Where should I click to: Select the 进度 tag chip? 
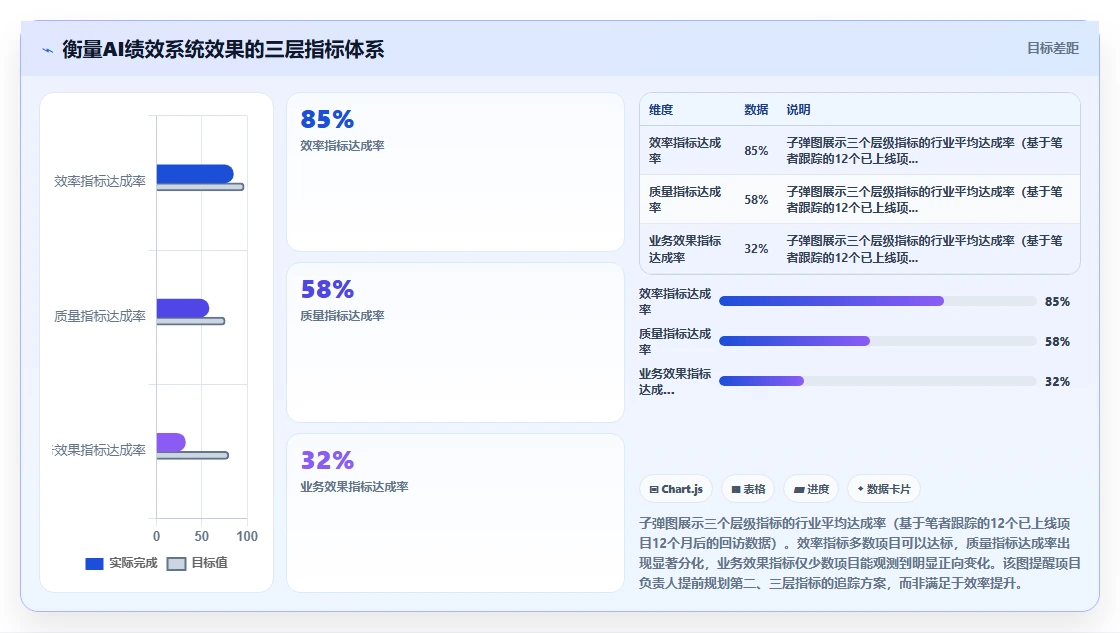pyautogui.click(x=811, y=489)
